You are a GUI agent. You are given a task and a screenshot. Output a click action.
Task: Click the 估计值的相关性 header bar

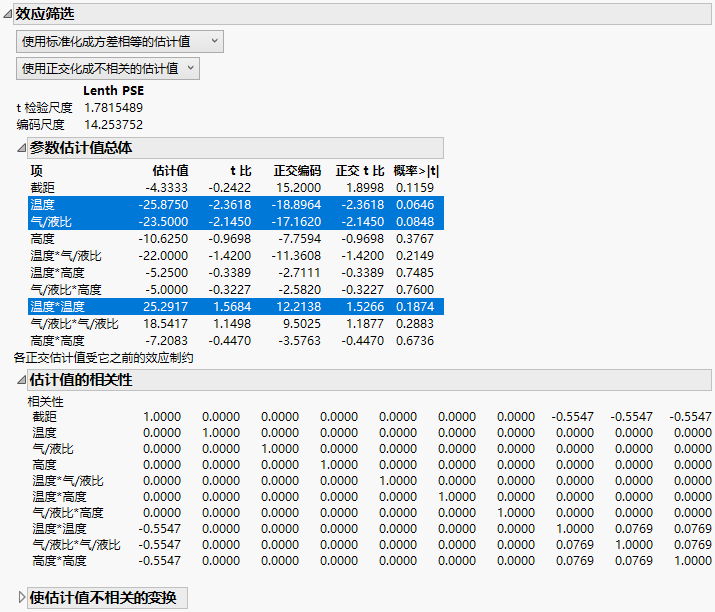click(x=369, y=379)
